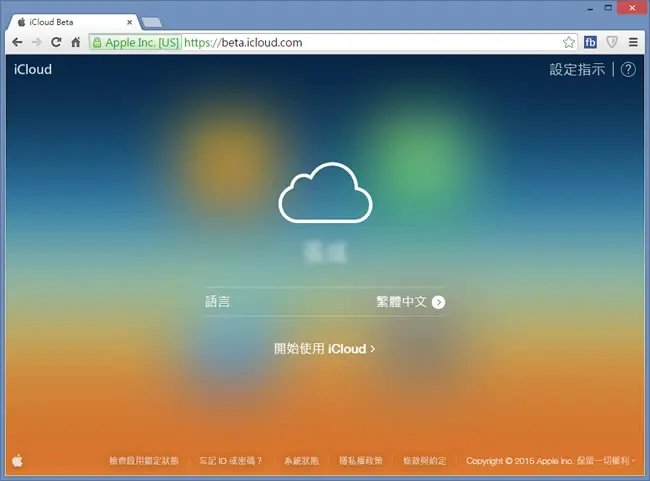650x481 pixels.
Task: Open the help question mark icon
Action: pyautogui.click(x=628, y=69)
